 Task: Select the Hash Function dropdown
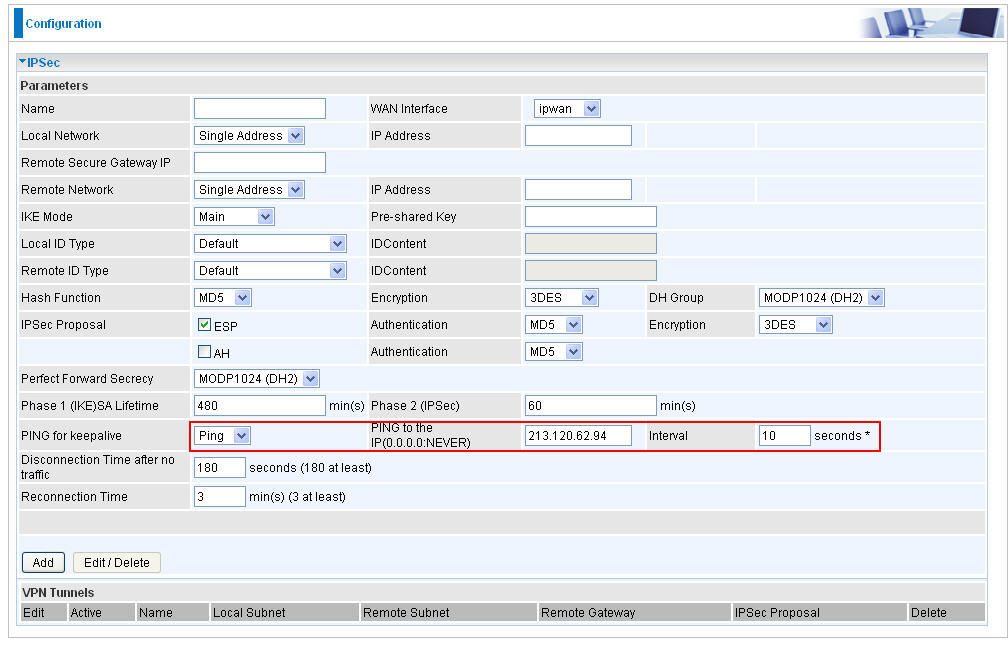[x=222, y=298]
